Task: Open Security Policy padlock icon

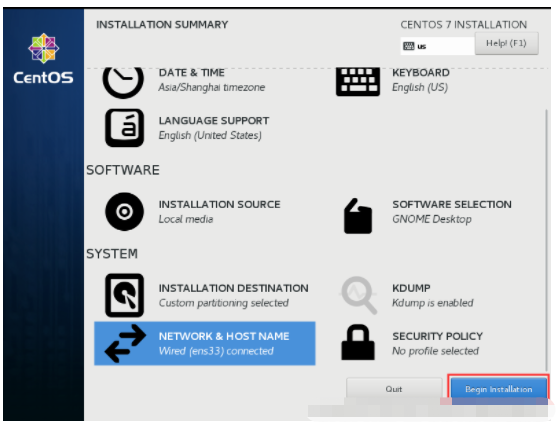Action: click(358, 342)
